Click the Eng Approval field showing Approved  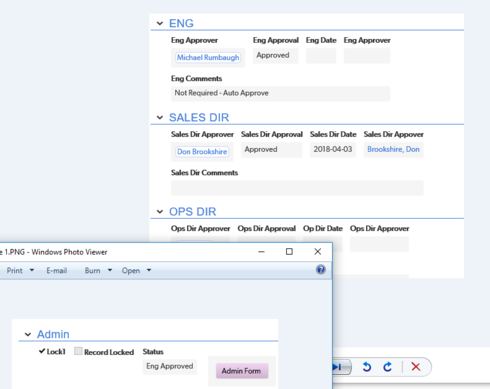coord(275,56)
